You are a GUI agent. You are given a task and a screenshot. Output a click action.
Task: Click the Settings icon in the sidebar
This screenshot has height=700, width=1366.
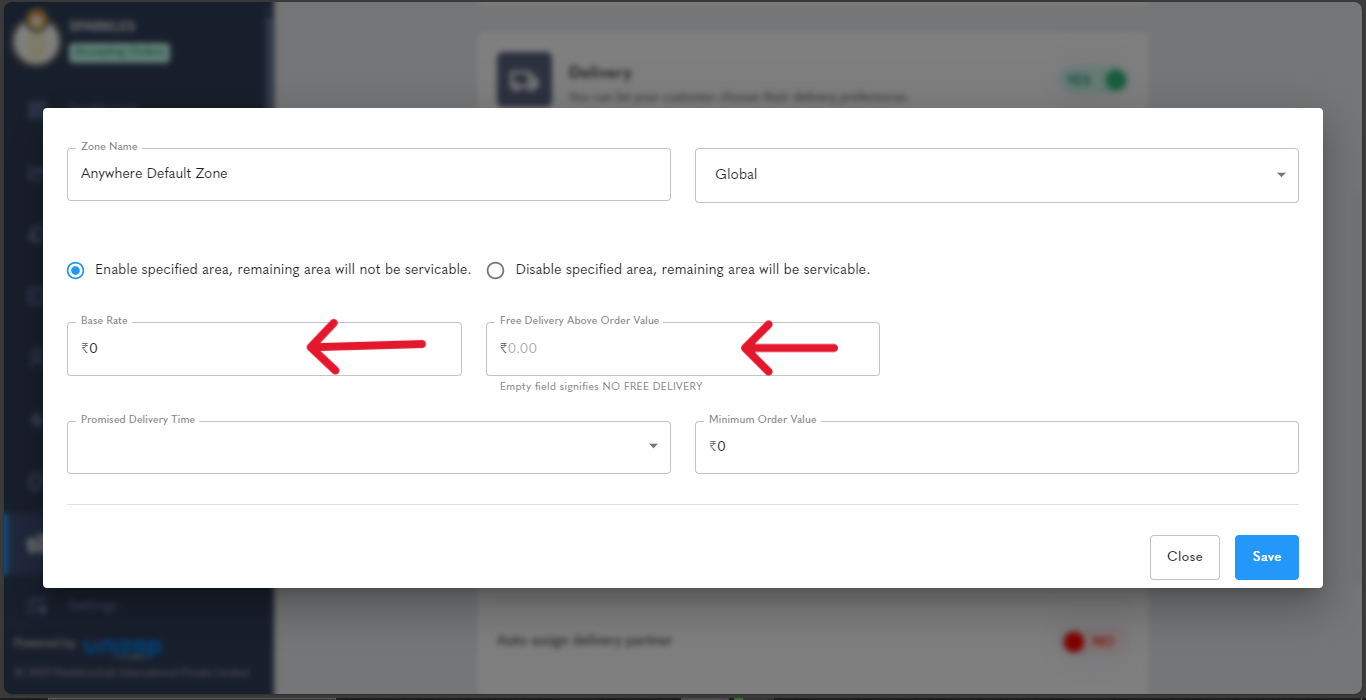click(x=38, y=605)
